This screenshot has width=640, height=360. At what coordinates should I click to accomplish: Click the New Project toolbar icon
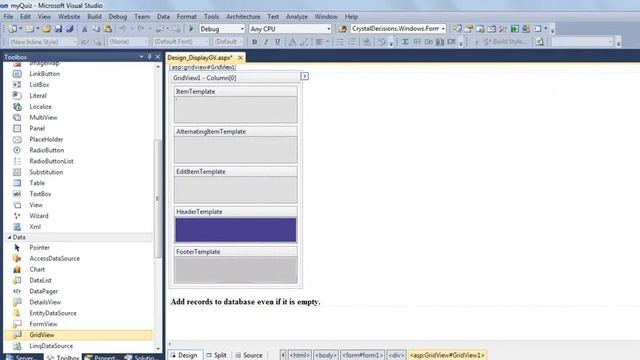click(x=12, y=29)
